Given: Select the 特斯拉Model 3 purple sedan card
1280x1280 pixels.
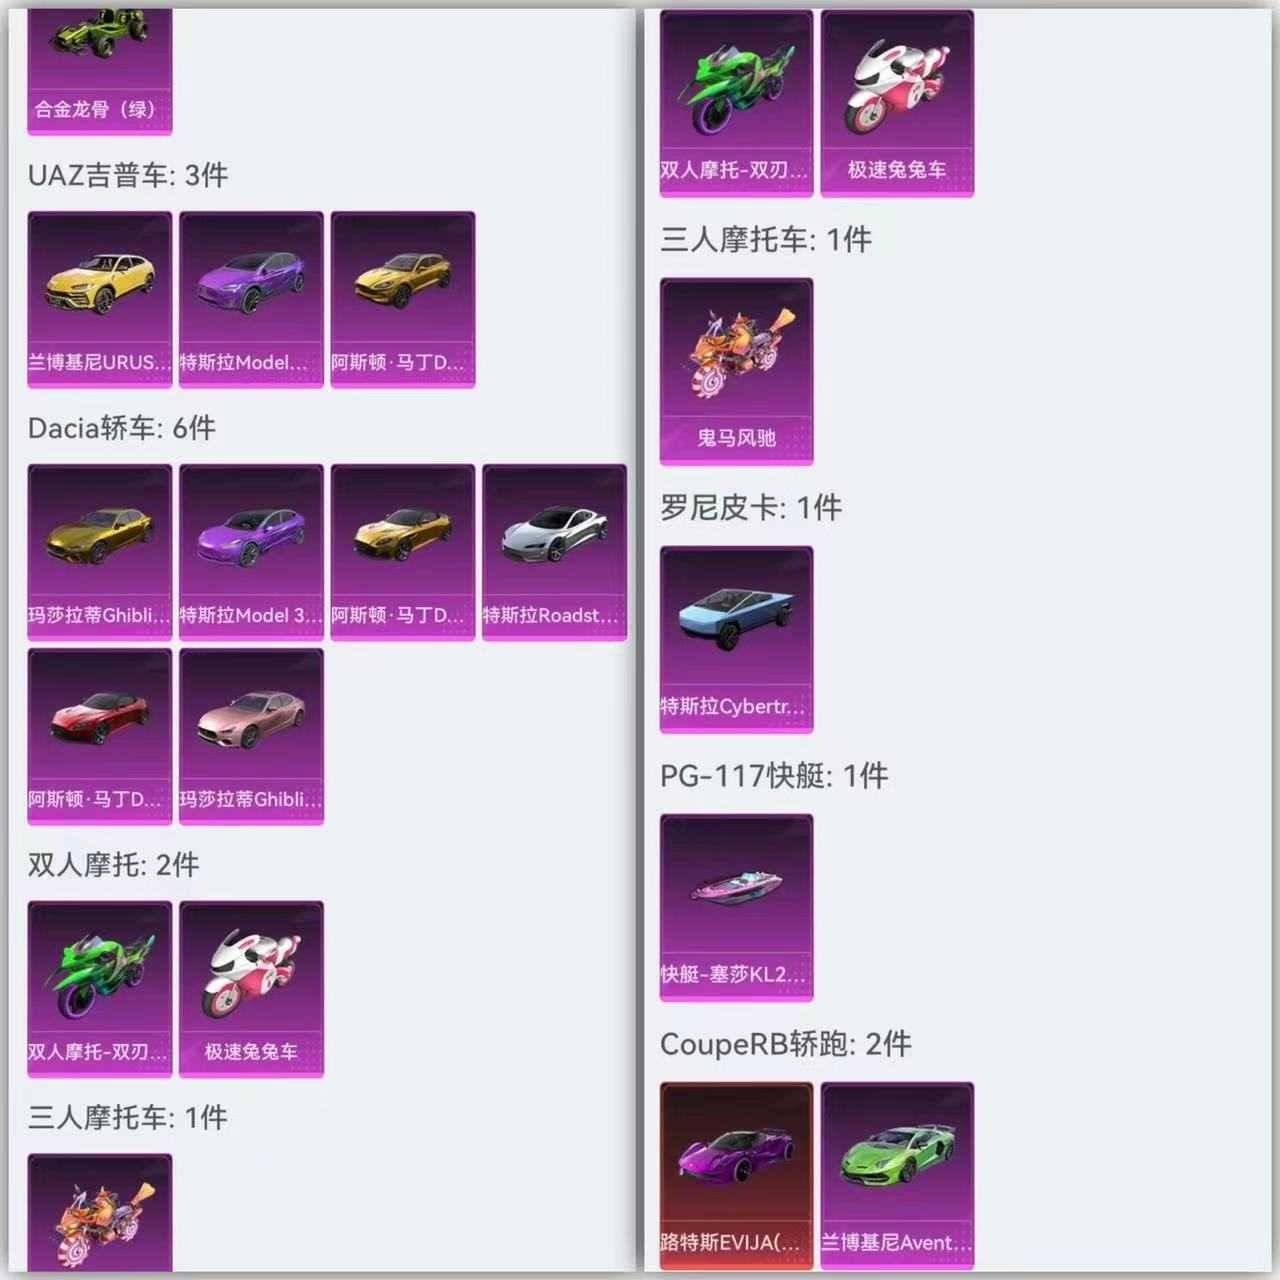Looking at the screenshot, I should 251,552.
